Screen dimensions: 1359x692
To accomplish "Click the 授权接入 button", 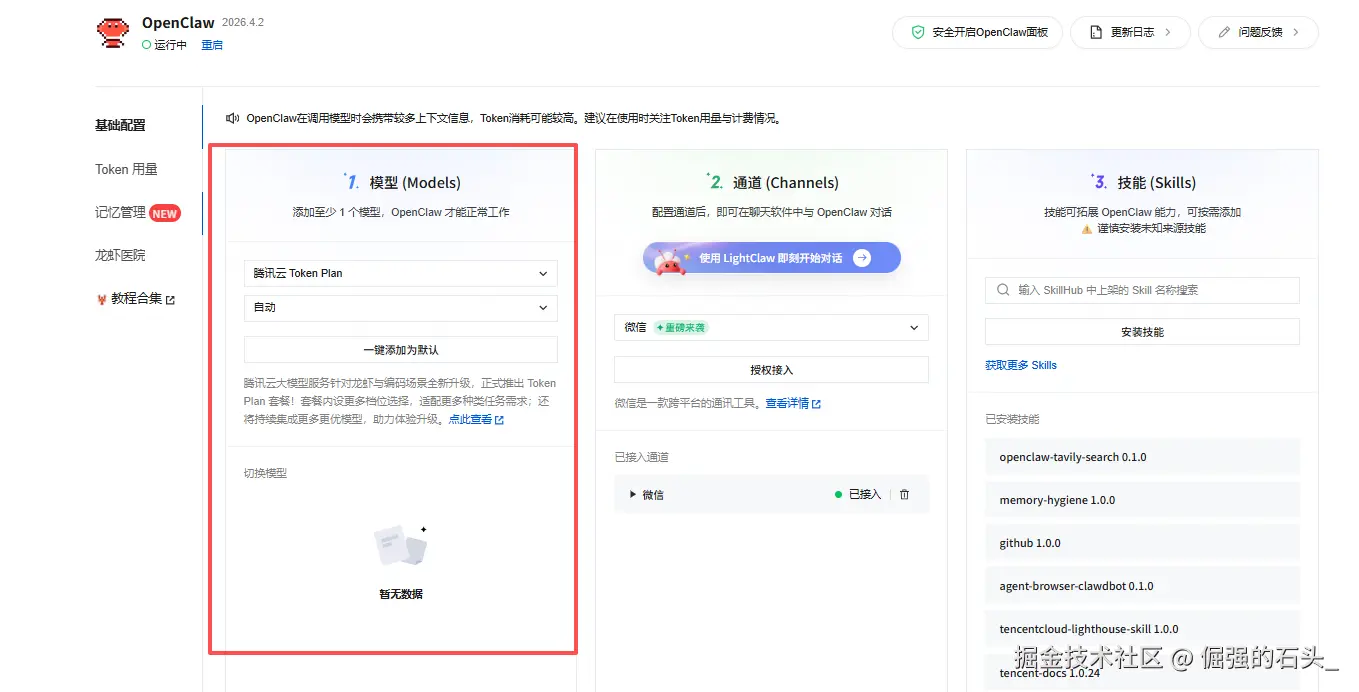I will pos(771,370).
